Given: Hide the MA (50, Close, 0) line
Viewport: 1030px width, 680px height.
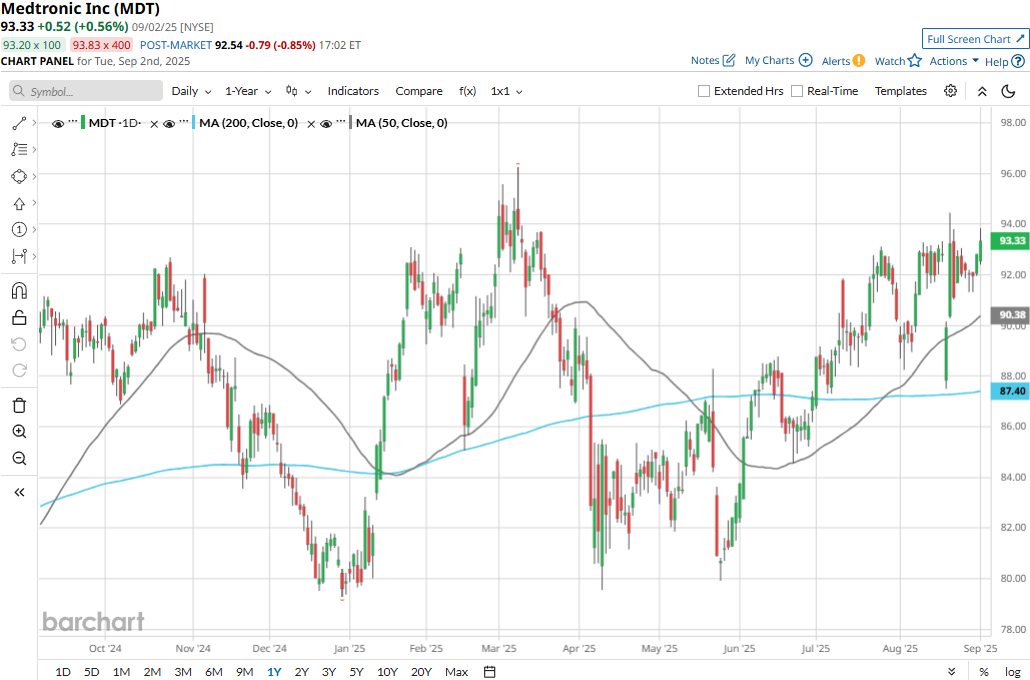Looking at the screenshot, I should [x=326, y=124].
